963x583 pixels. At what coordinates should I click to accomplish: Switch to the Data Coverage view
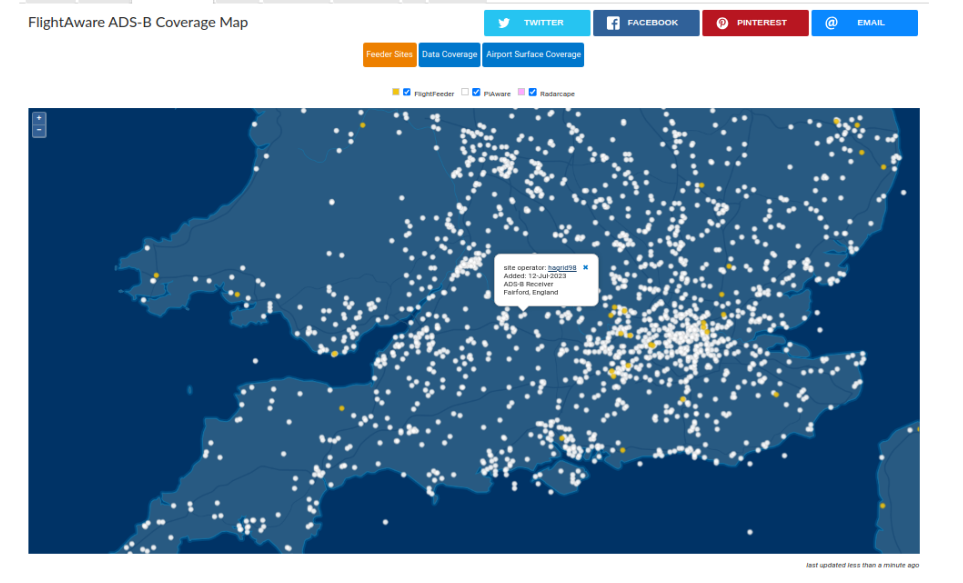point(450,55)
